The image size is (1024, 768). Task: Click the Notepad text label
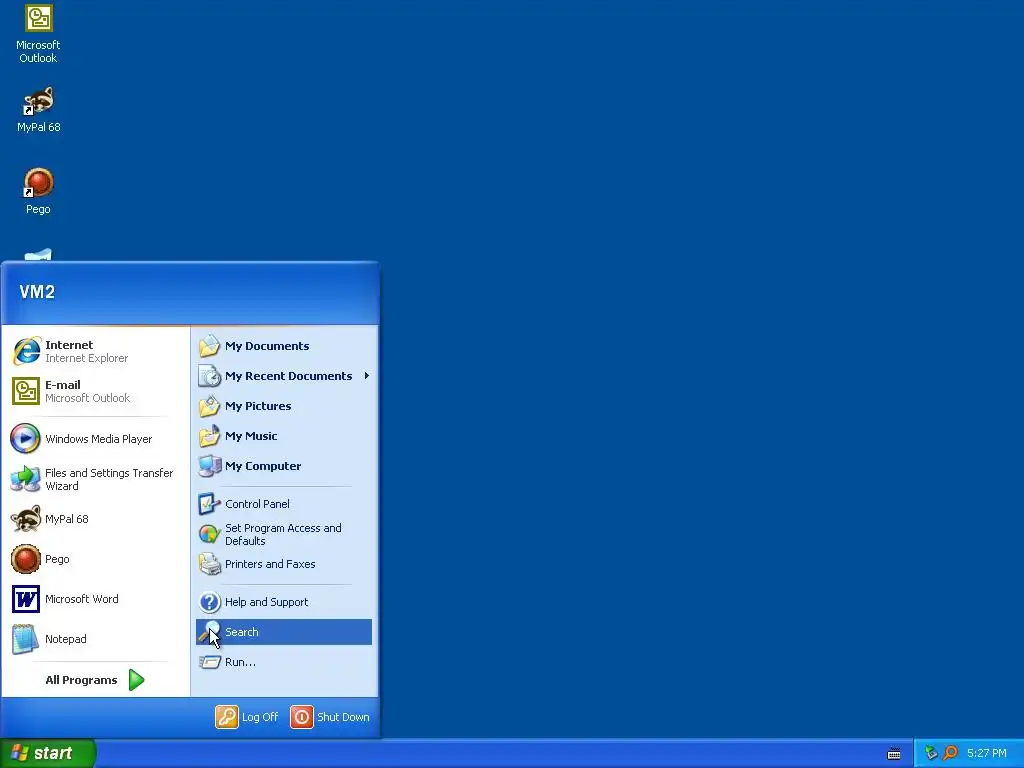click(65, 639)
